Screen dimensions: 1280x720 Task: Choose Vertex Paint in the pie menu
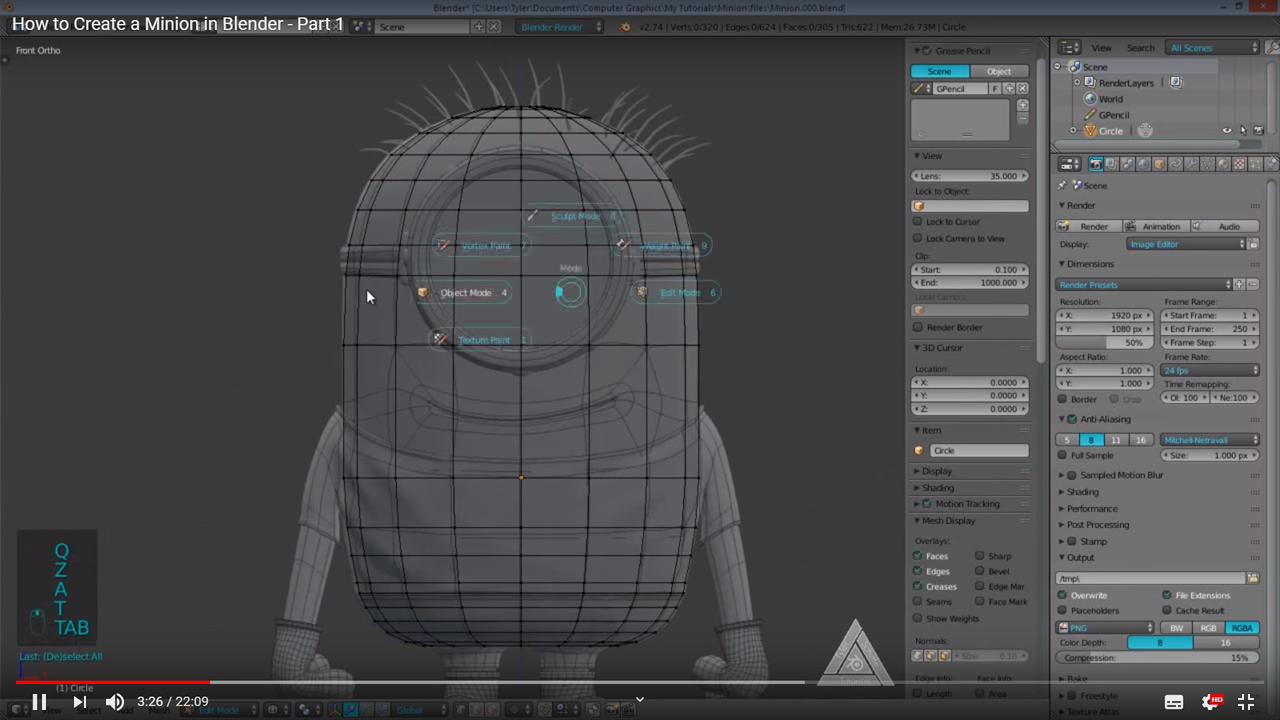[480, 245]
